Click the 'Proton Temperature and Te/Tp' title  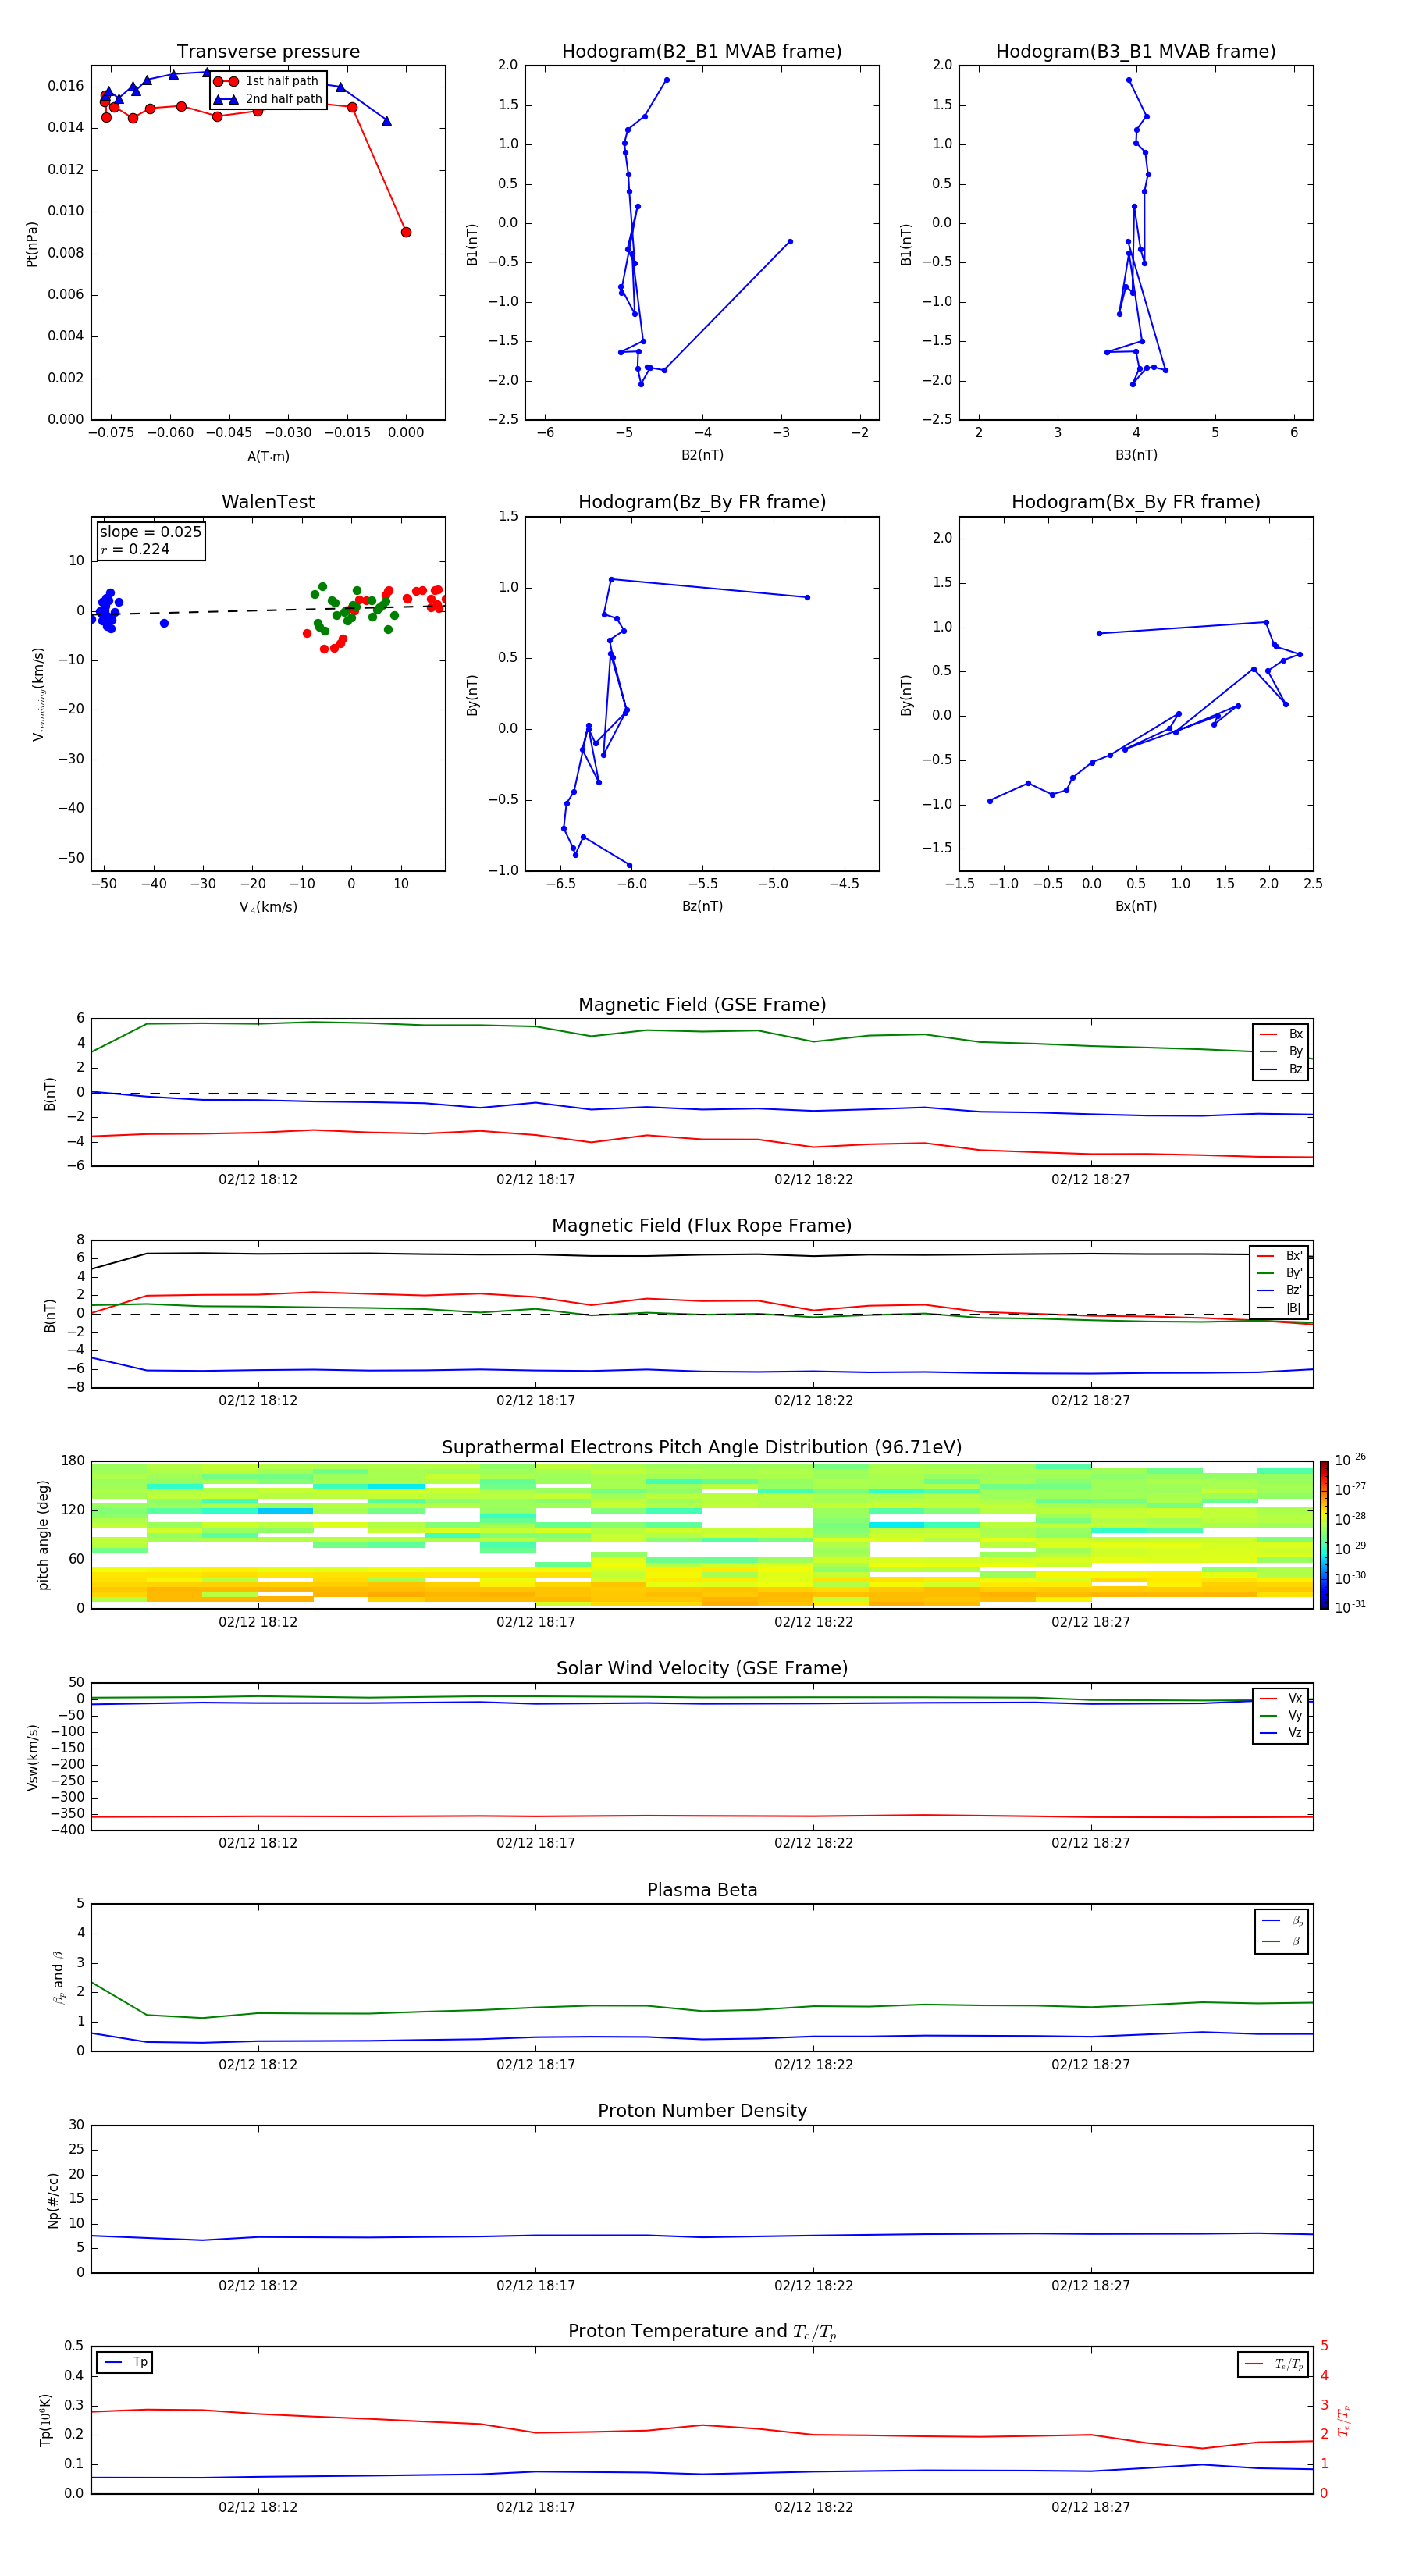pyautogui.click(x=702, y=2332)
